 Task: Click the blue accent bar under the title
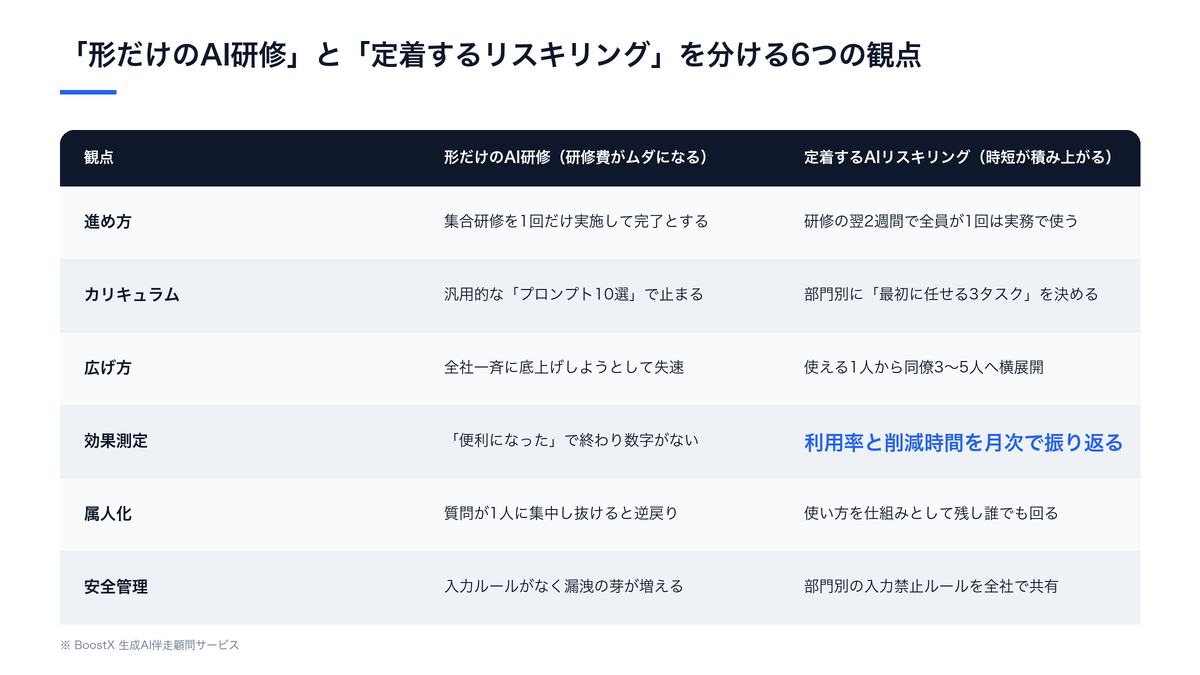tap(88, 93)
